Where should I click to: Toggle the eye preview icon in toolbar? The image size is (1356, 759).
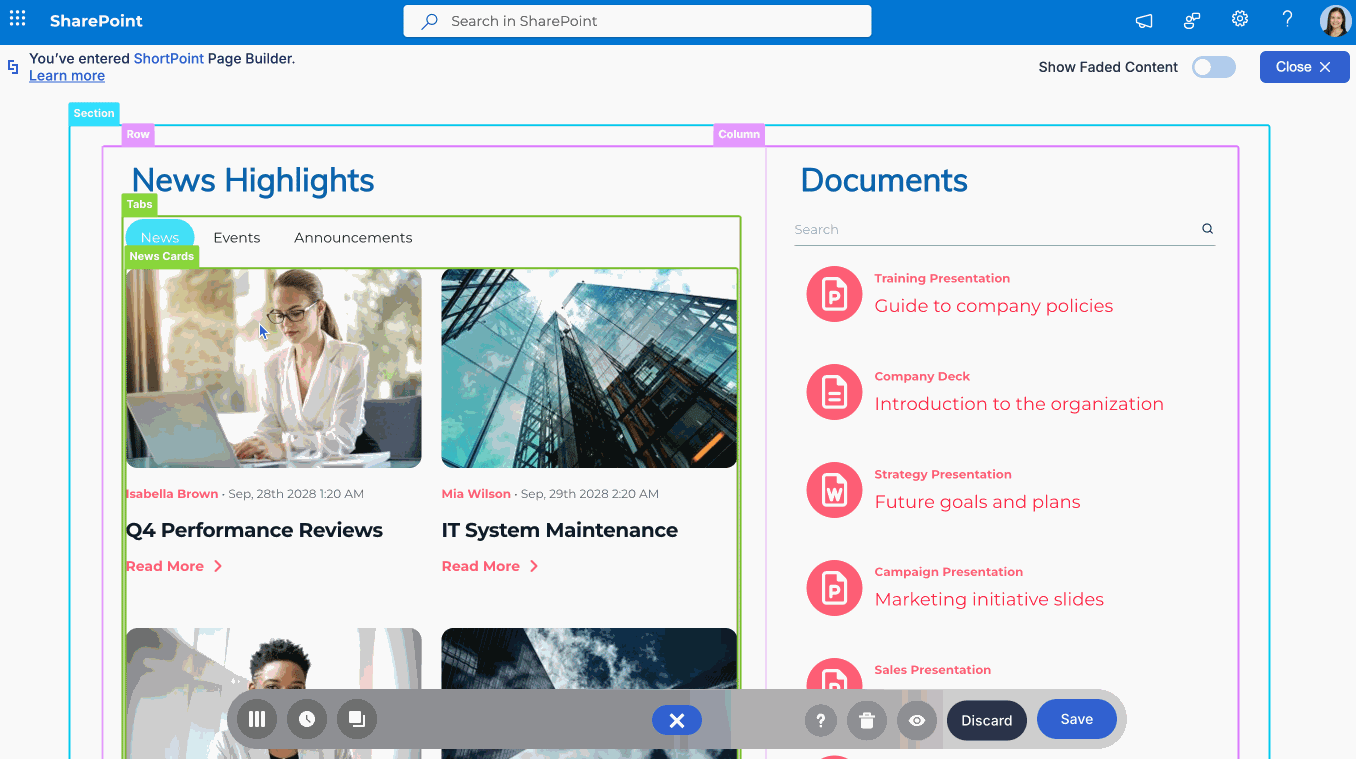click(917, 720)
